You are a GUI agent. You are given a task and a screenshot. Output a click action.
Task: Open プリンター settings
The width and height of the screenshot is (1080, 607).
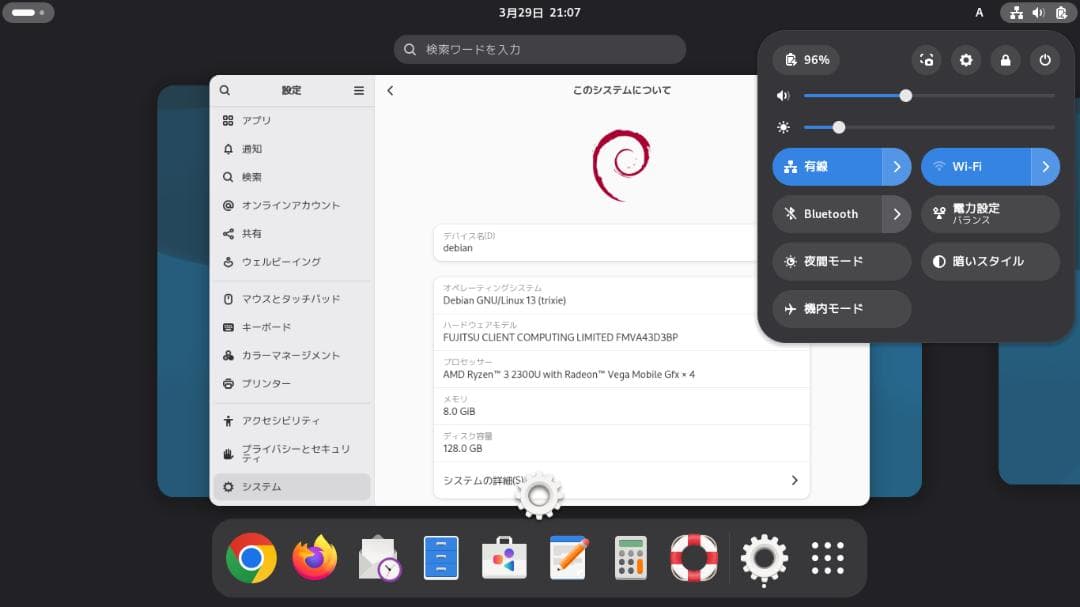[x=292, y=384]
